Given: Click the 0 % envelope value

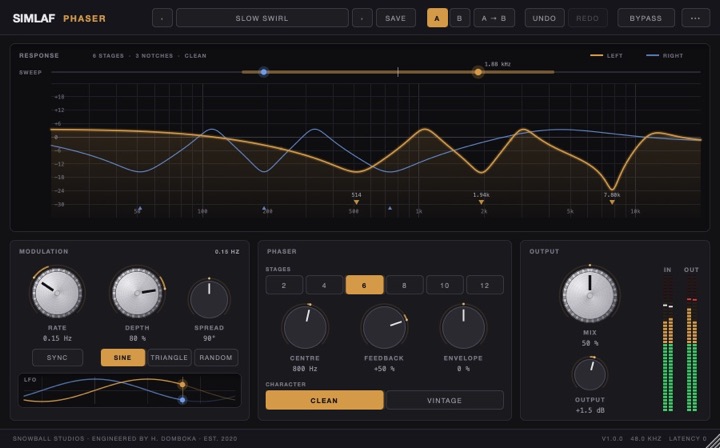Looking at the screenshot, I should click(x=463, y=369).
